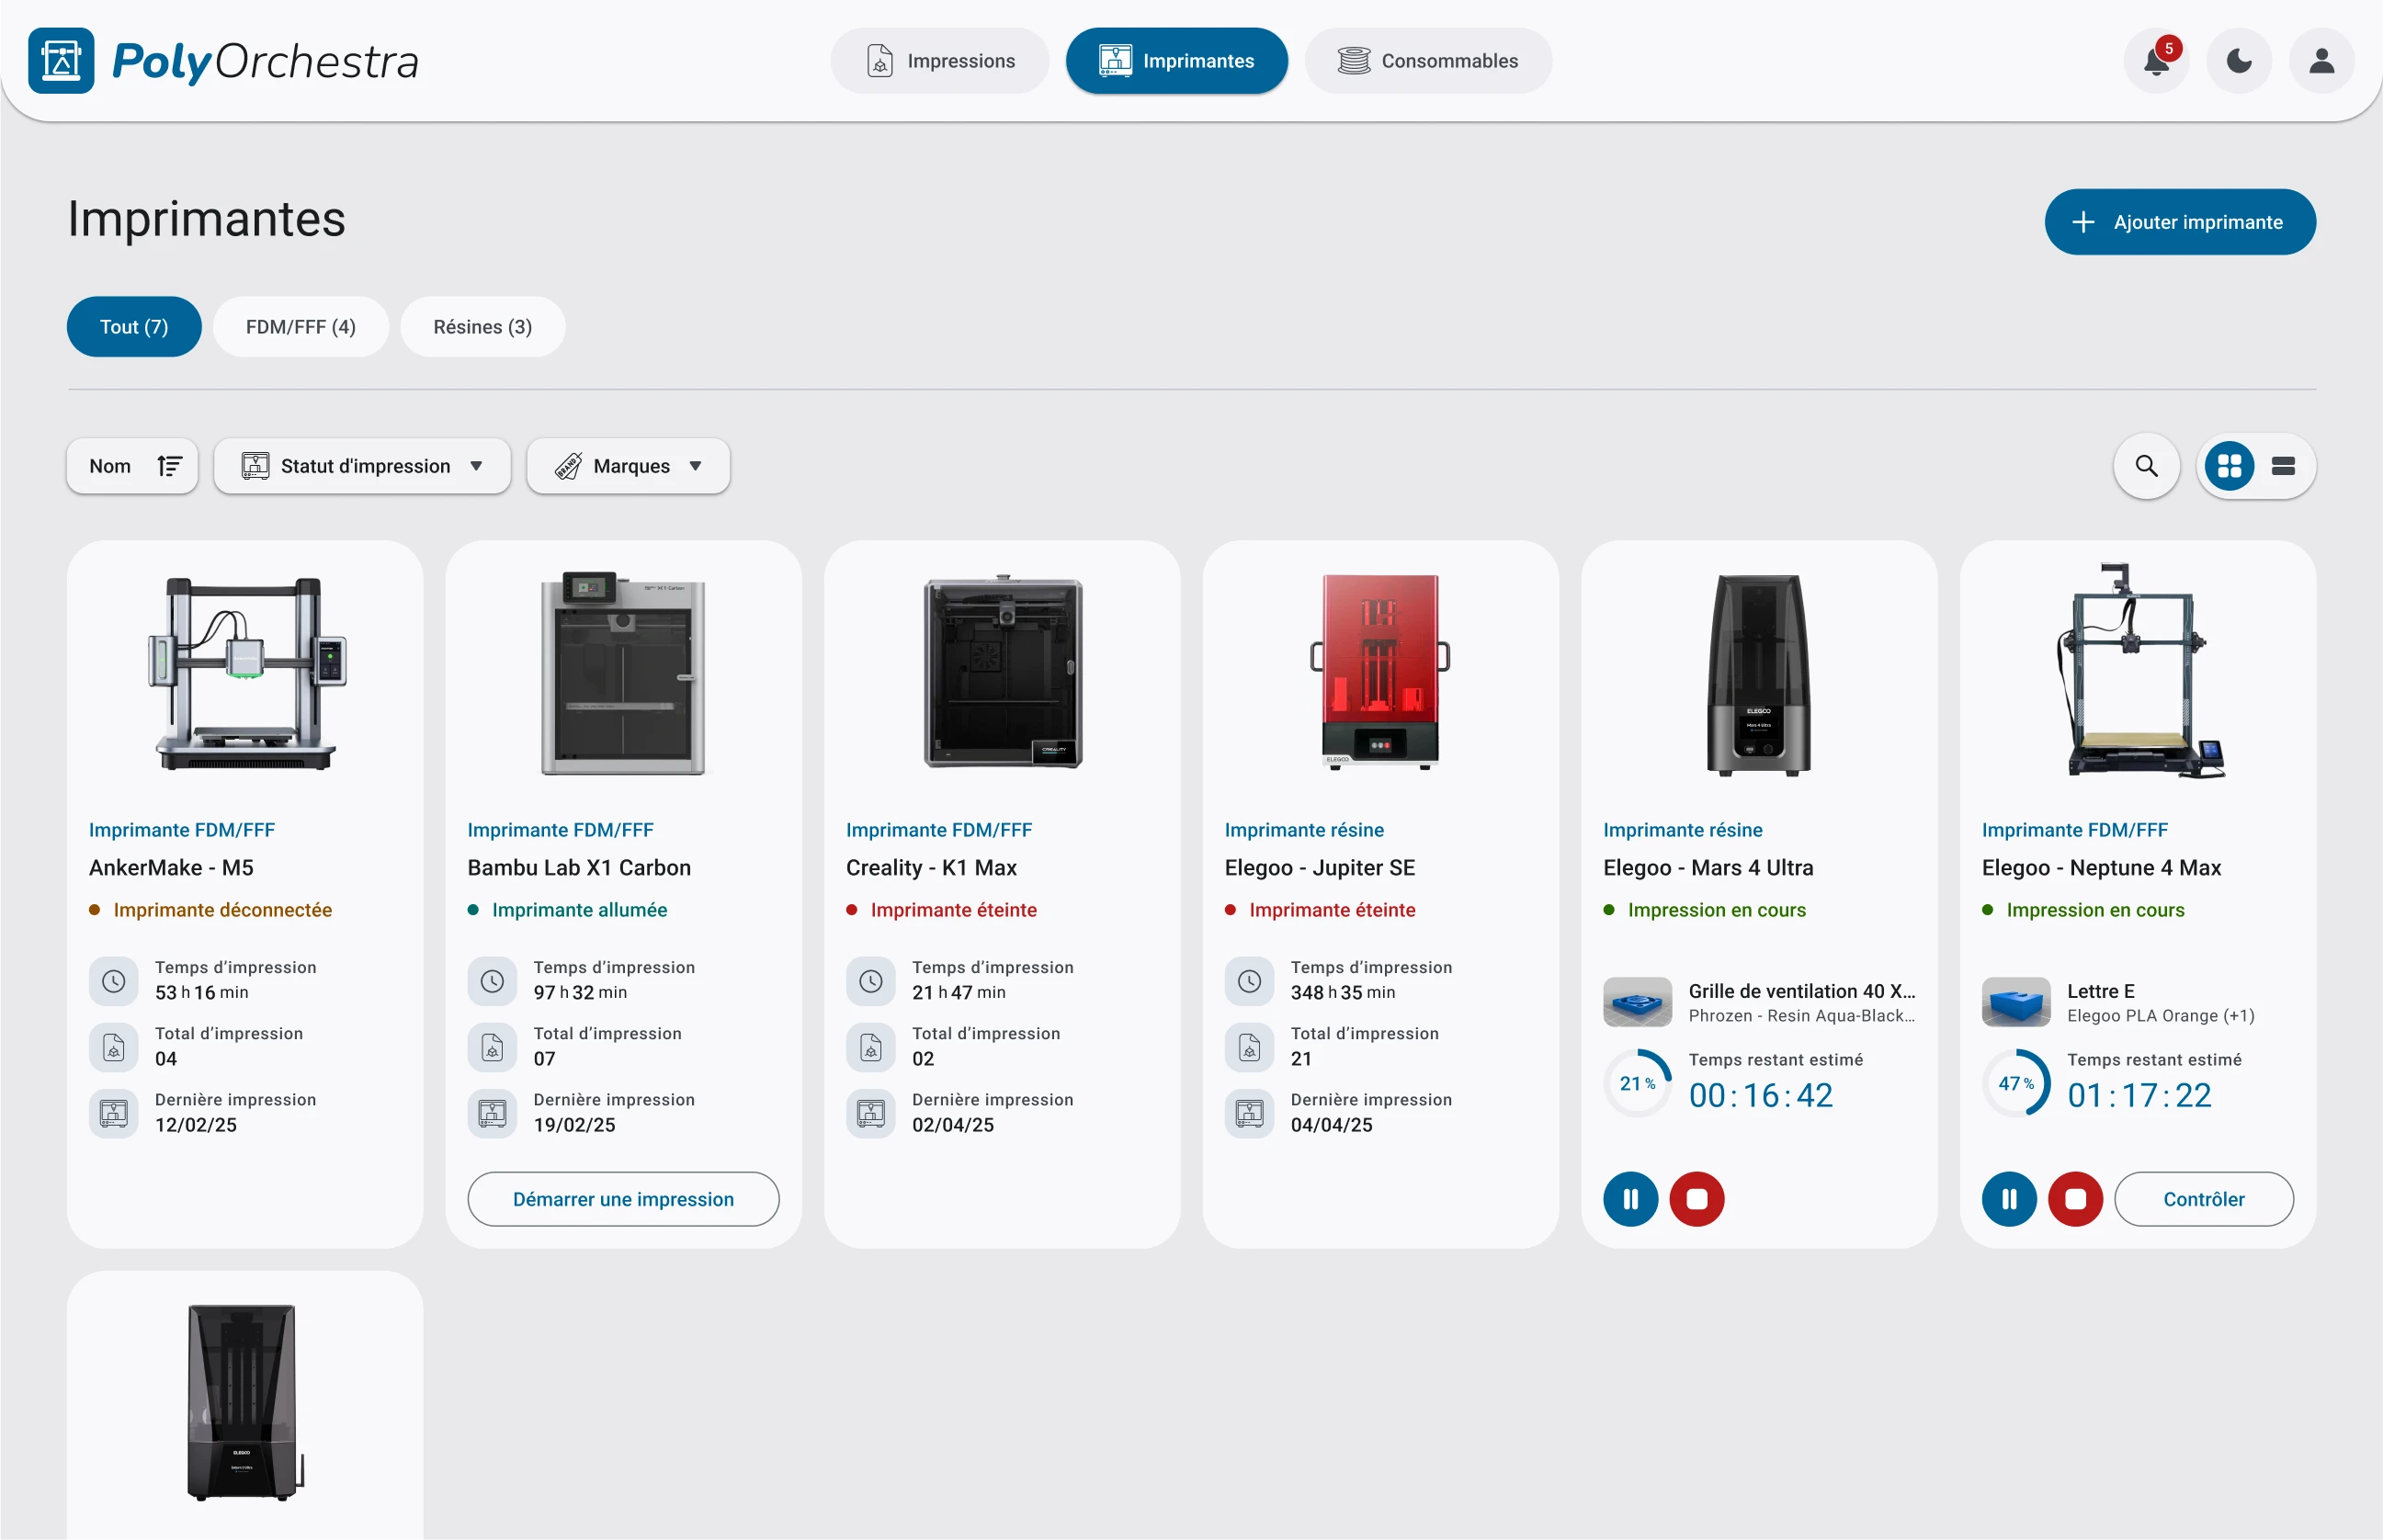Click the bottom-row resin printer image
Screen dimensions: 2383x1540
(x=245, y=1402)
